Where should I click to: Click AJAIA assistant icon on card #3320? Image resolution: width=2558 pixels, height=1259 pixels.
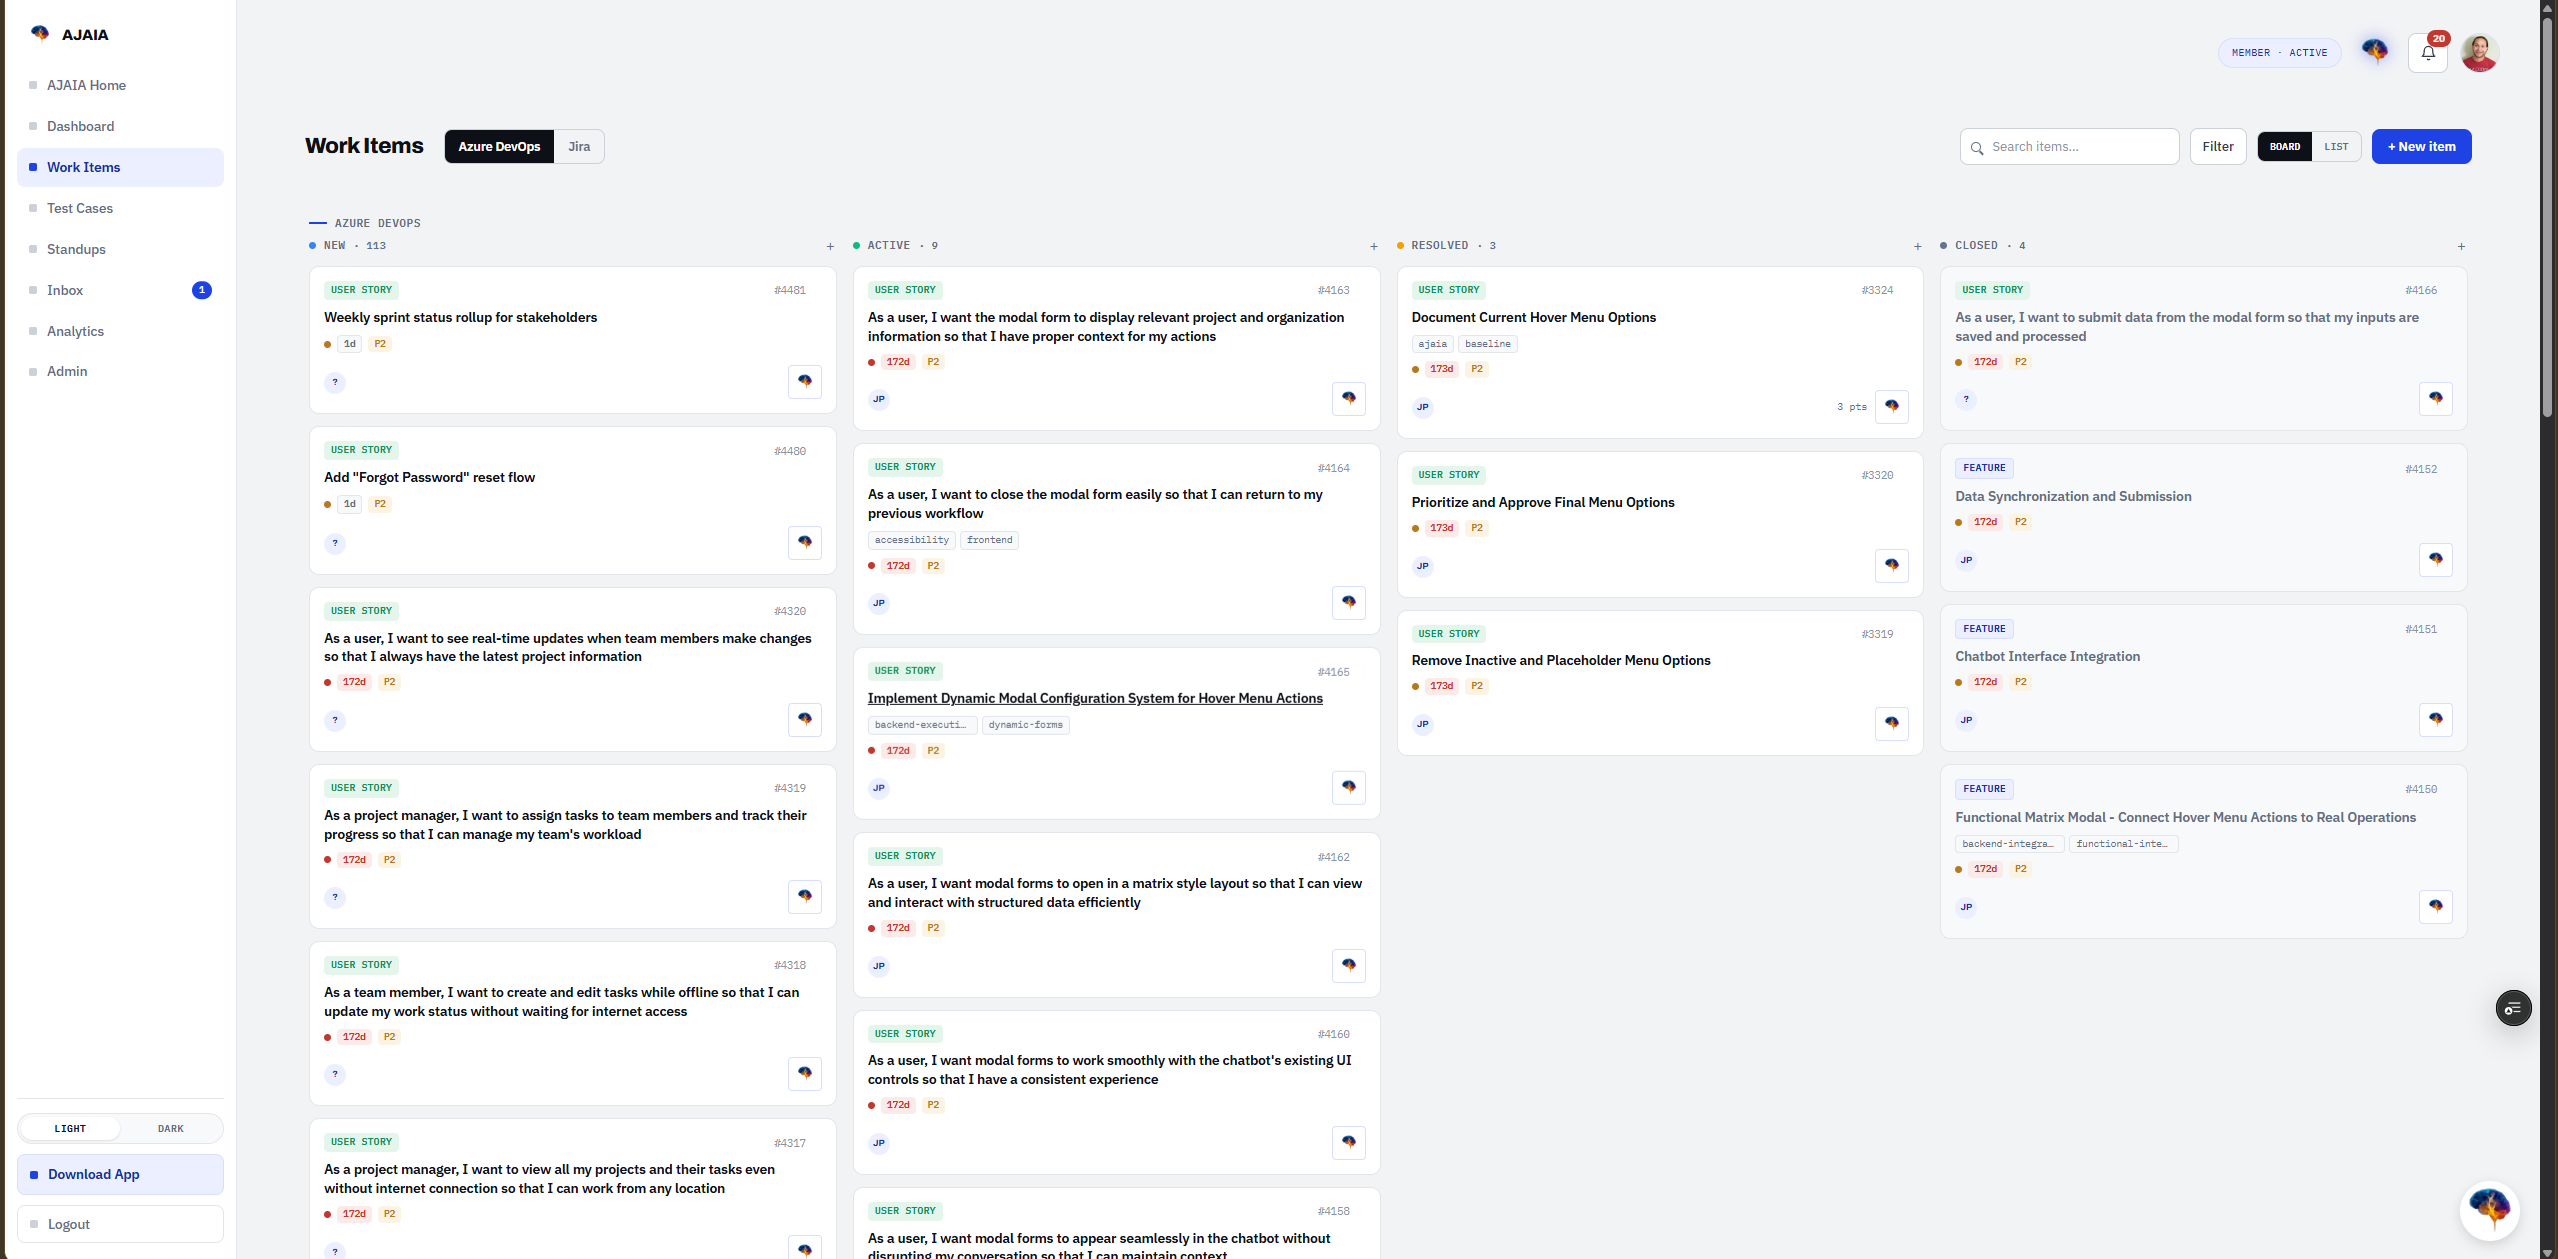[x=1892, y=566]
